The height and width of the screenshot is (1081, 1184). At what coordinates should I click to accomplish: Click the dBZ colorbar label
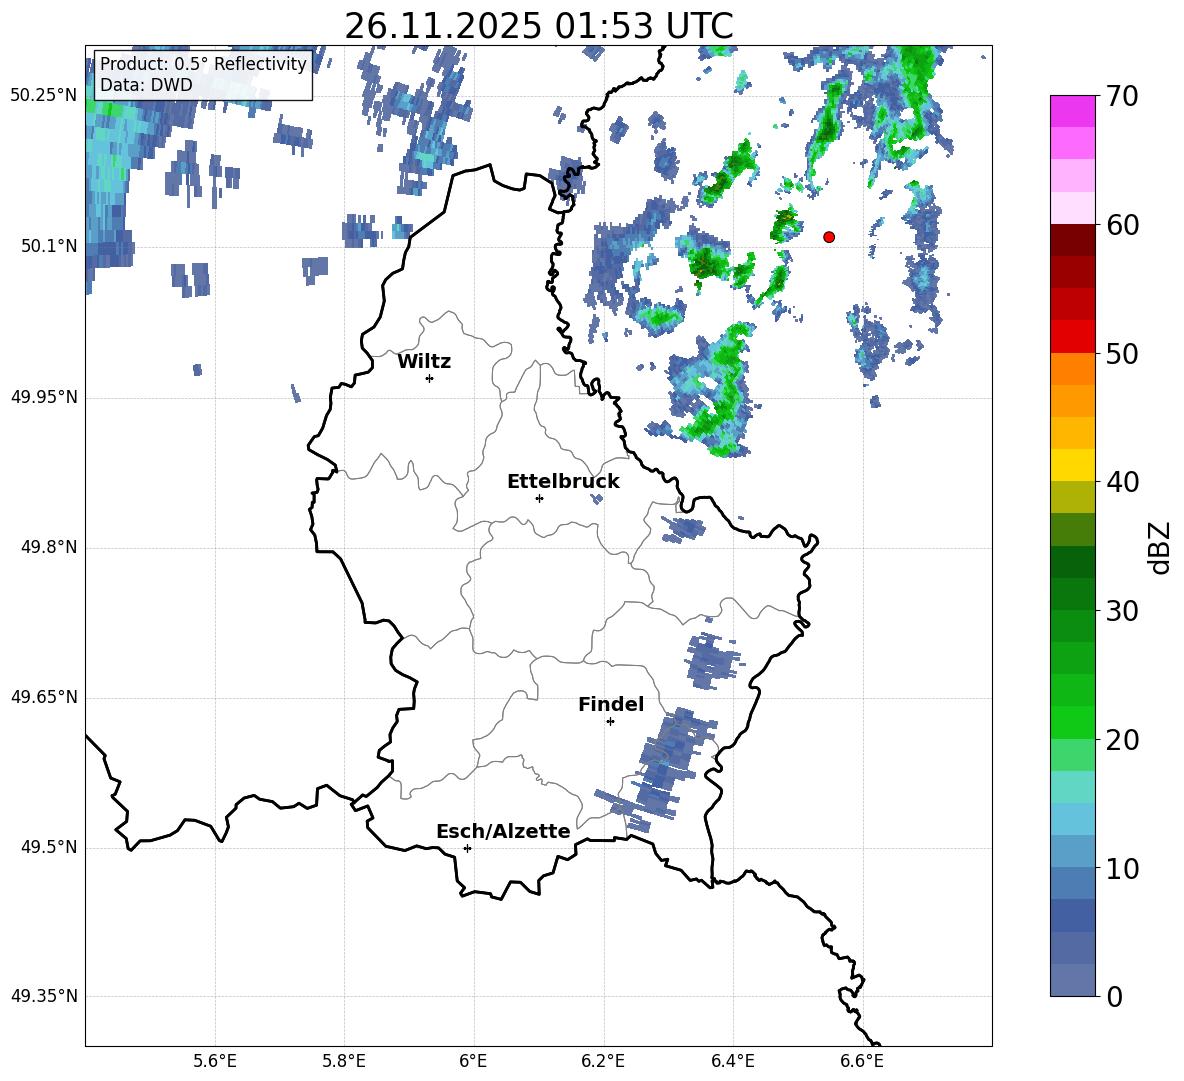click(1160, 547)
